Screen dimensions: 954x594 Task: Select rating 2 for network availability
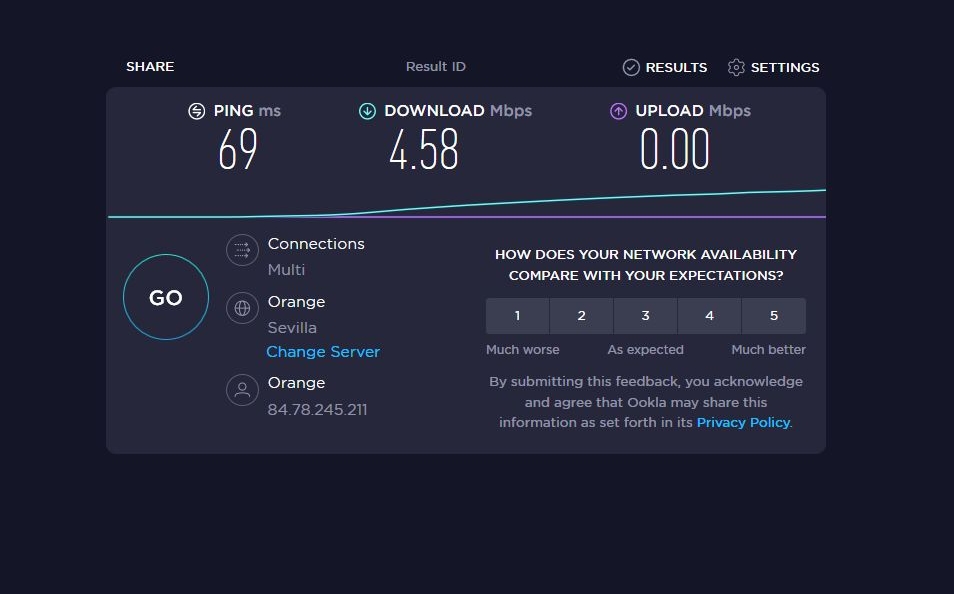tap(582, 316)
